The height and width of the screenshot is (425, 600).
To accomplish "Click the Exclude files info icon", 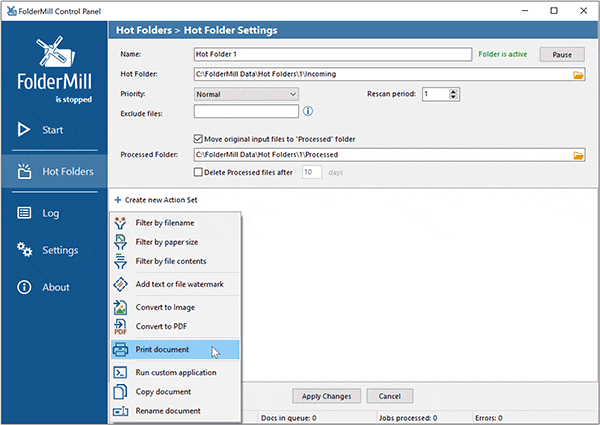I will (308, 111).
